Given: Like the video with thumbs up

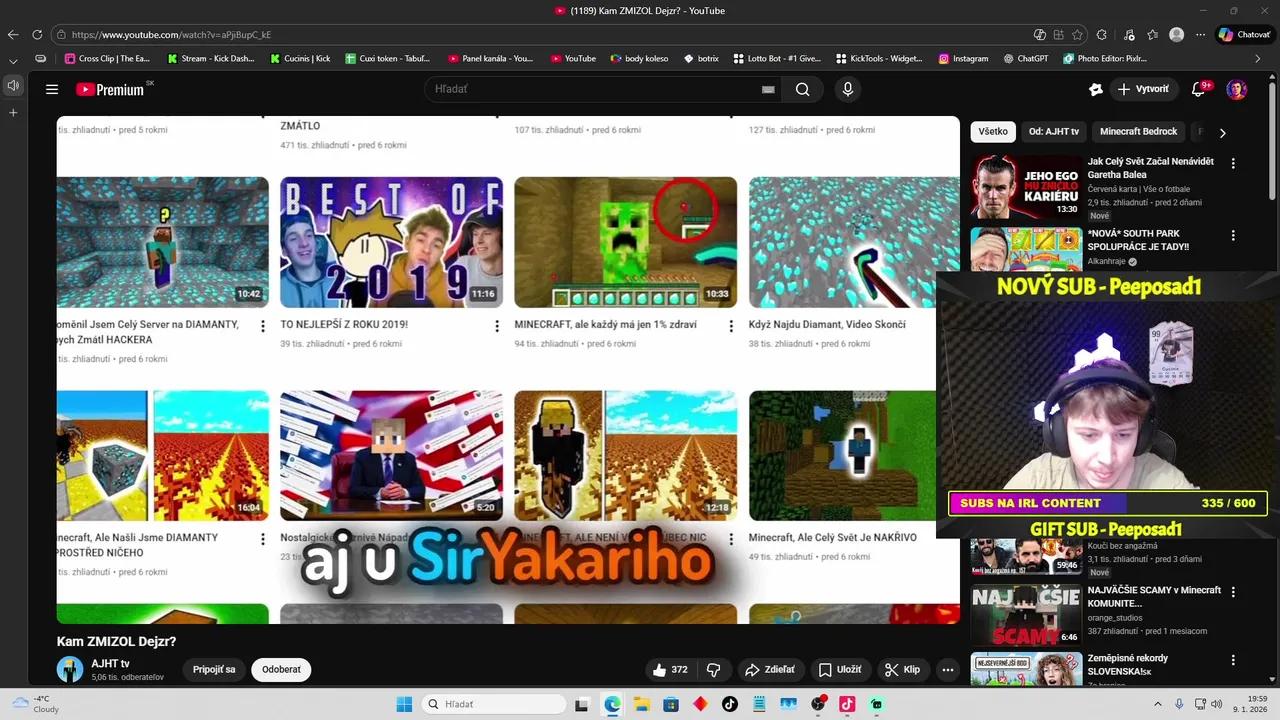Looking at the screenshot, I should click(670, 670).
